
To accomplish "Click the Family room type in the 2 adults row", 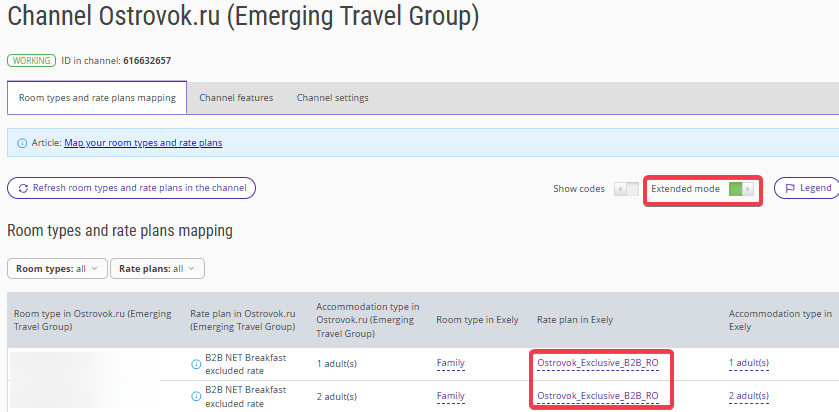I will (451, 396).
